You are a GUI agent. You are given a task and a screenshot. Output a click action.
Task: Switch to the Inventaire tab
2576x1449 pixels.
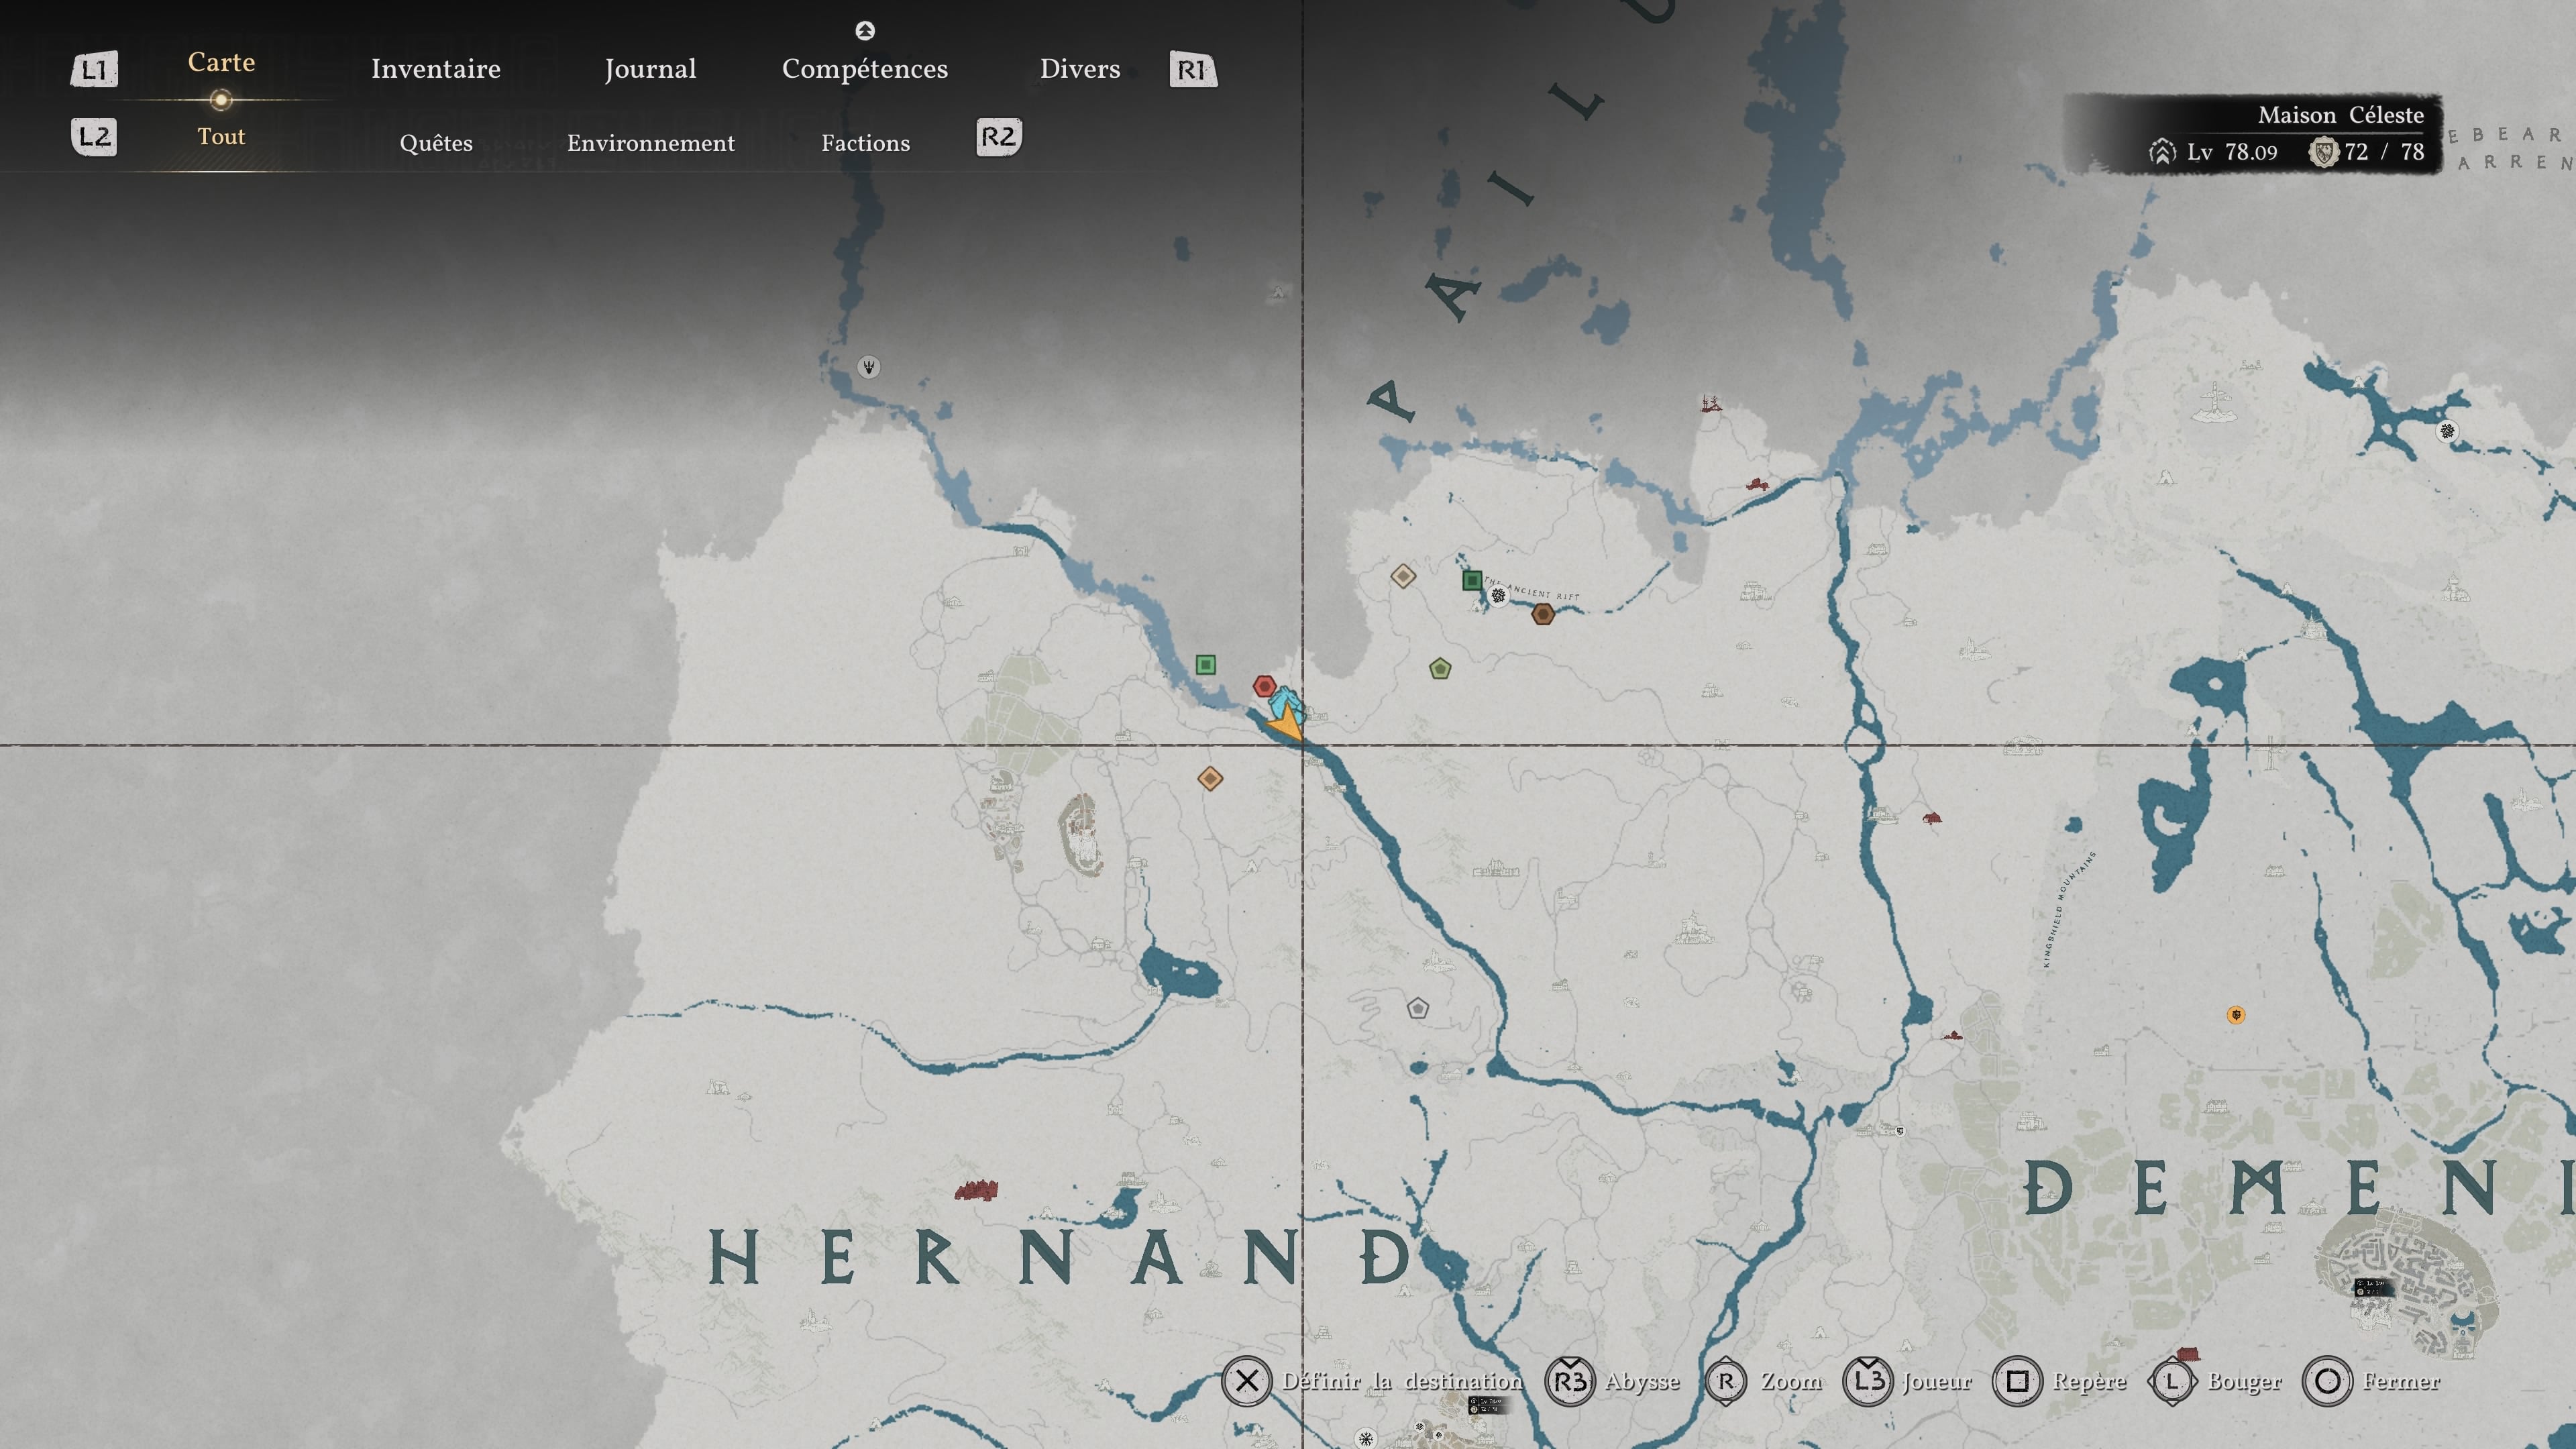coord(435,69)
